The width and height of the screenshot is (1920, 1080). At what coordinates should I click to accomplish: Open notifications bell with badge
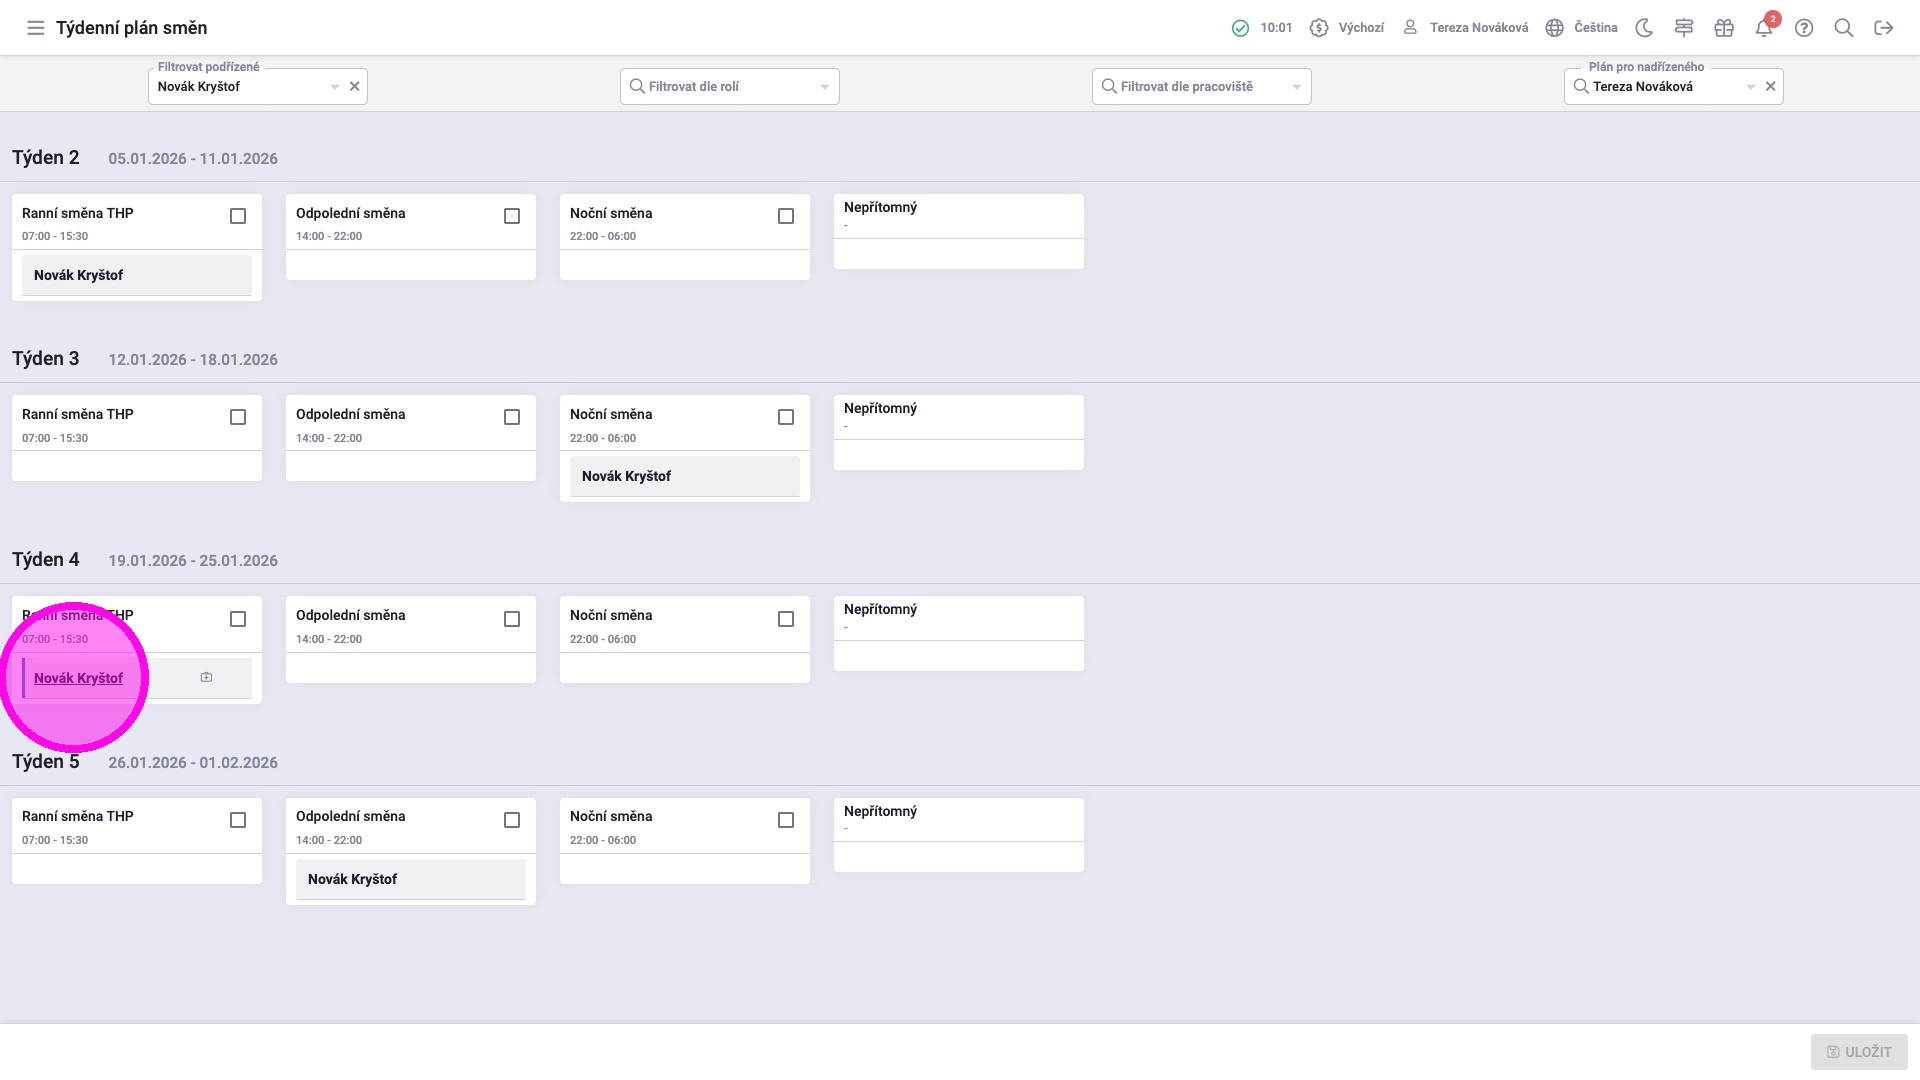coord(1764,28)
